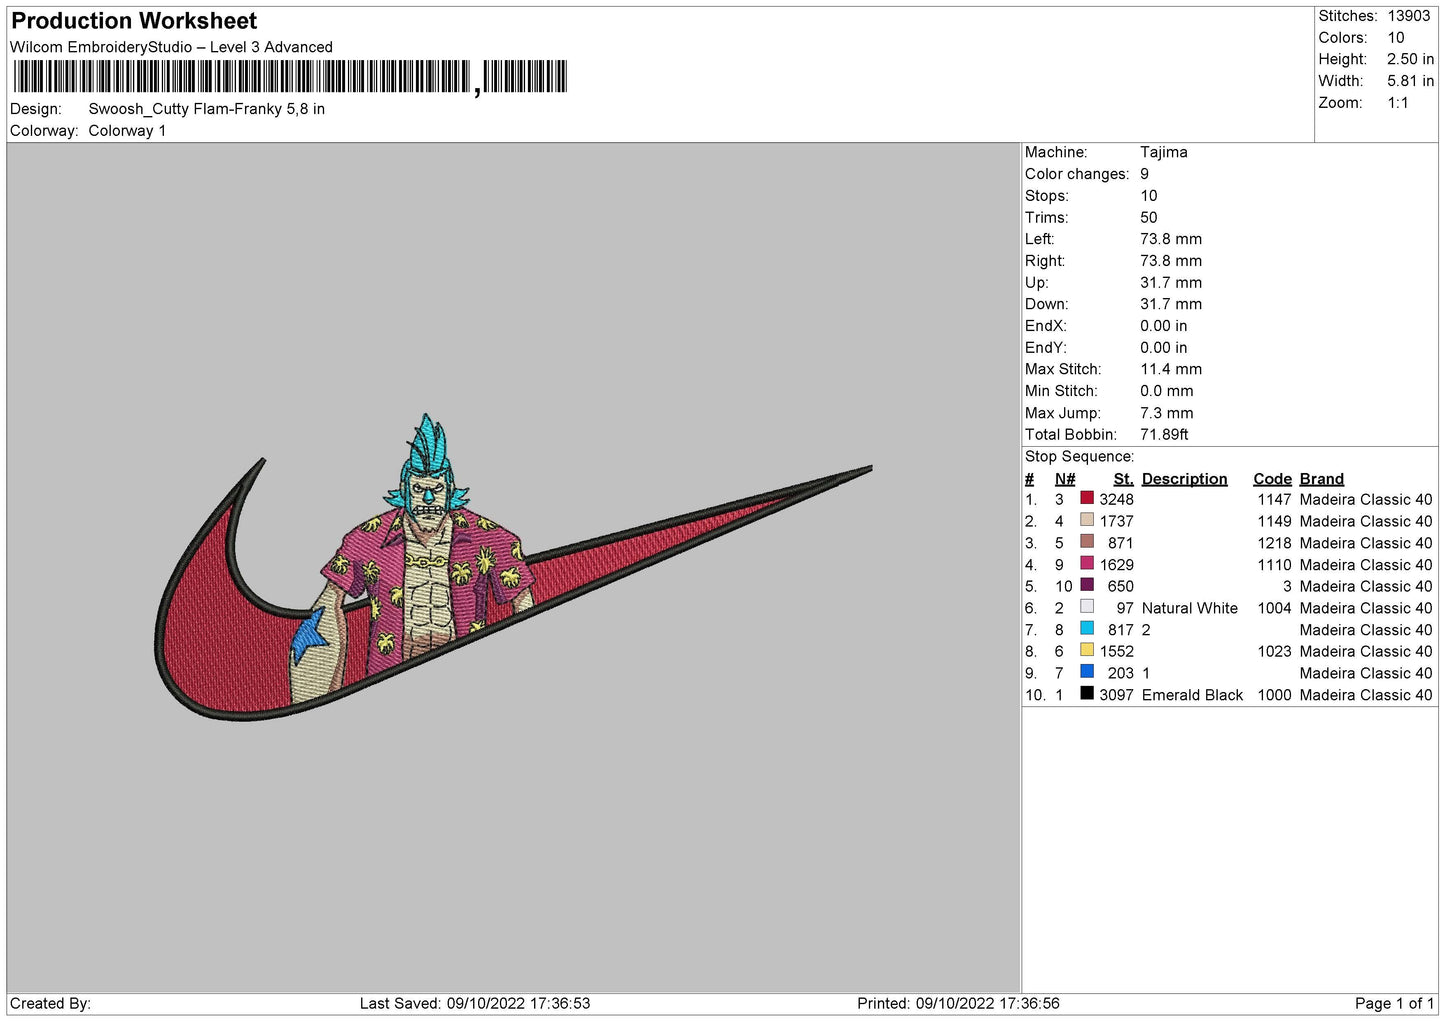
Task: Click the dark purple swatch for stop 5
Action: point(1087,585)
